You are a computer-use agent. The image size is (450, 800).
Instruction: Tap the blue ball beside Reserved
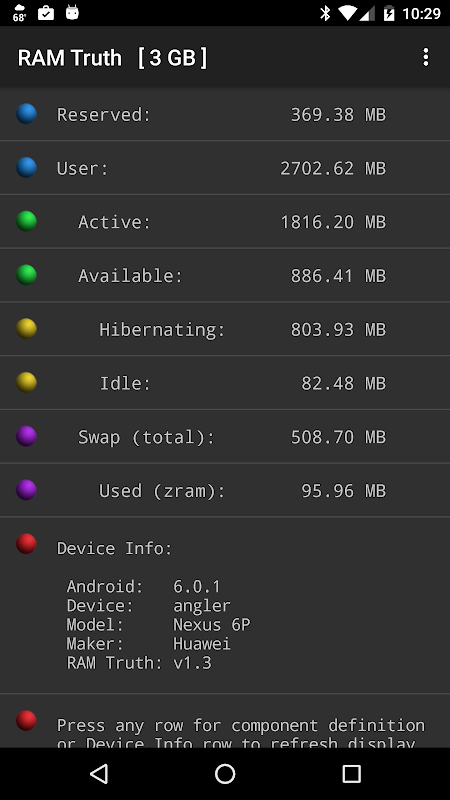point(27,114)
